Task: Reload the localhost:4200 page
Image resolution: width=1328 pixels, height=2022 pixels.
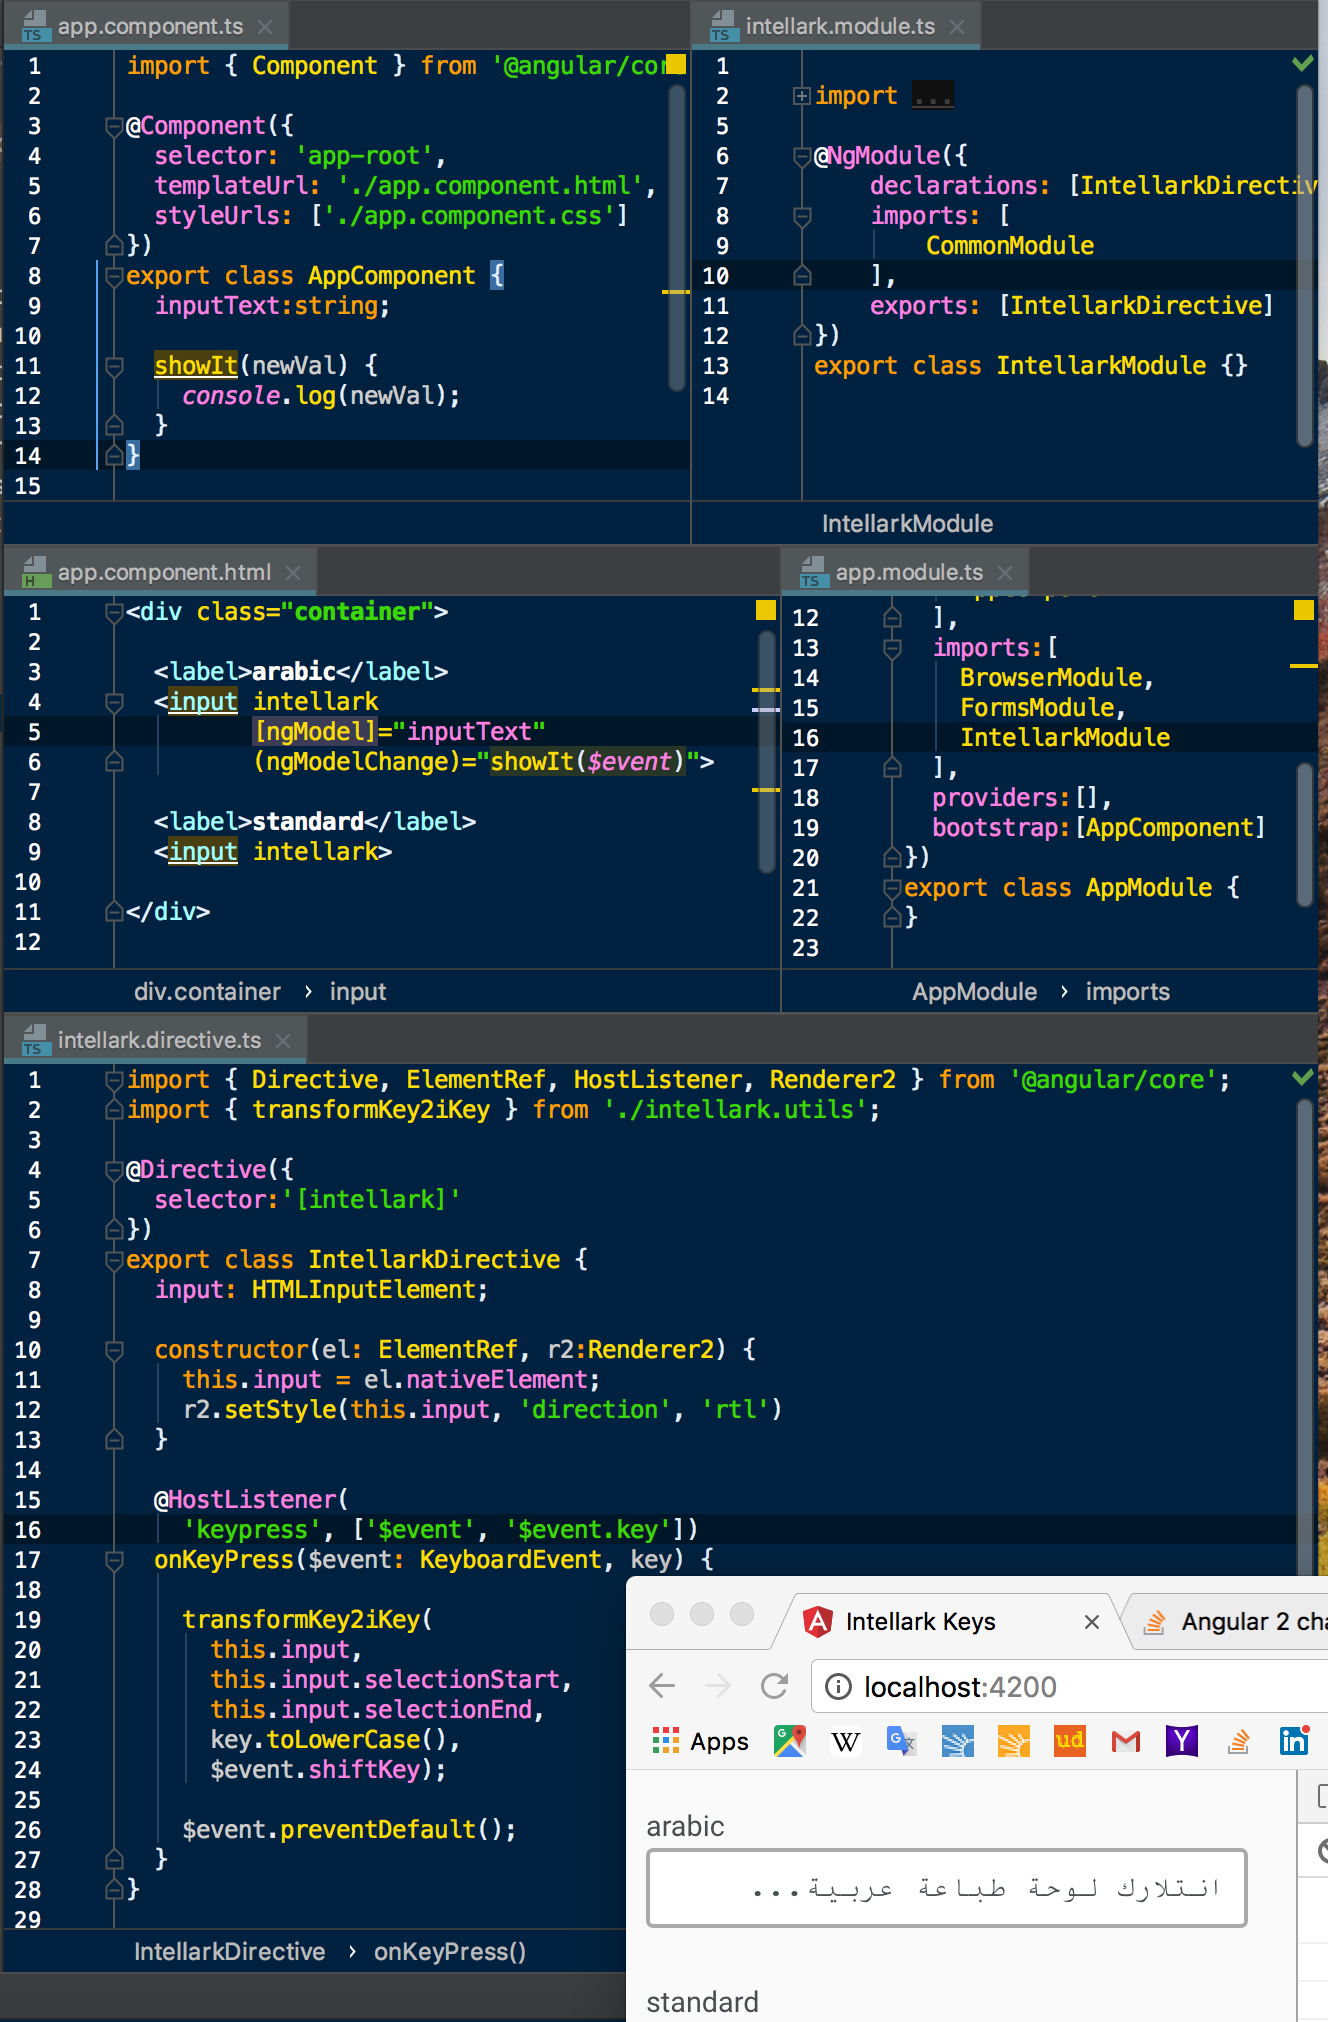Action: (774, 1687)
